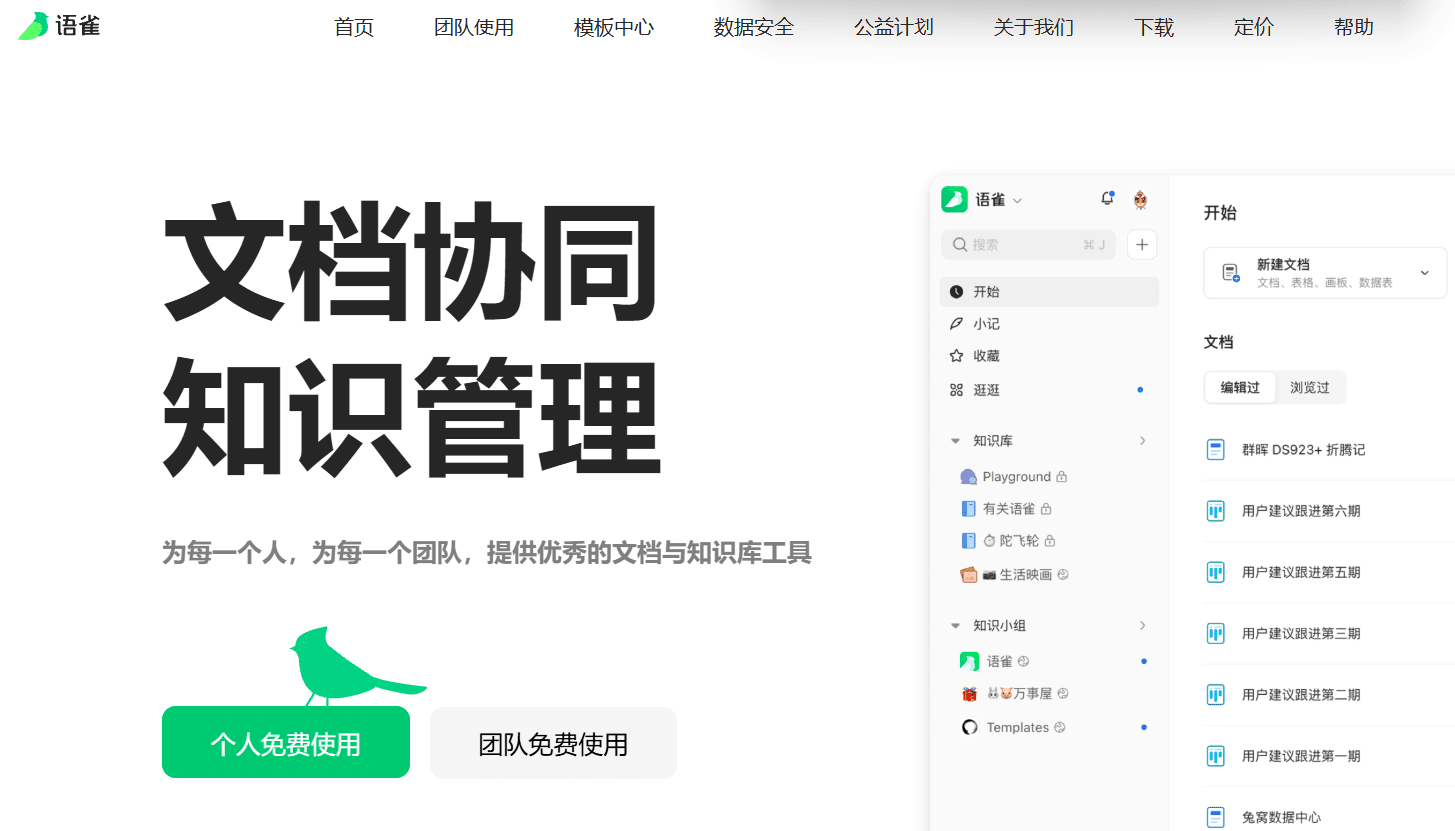Screen dimensions: 1455x831
Task: Open 下载 in the top navigation
Action: pyautogui.click(x=1154, y=28)
